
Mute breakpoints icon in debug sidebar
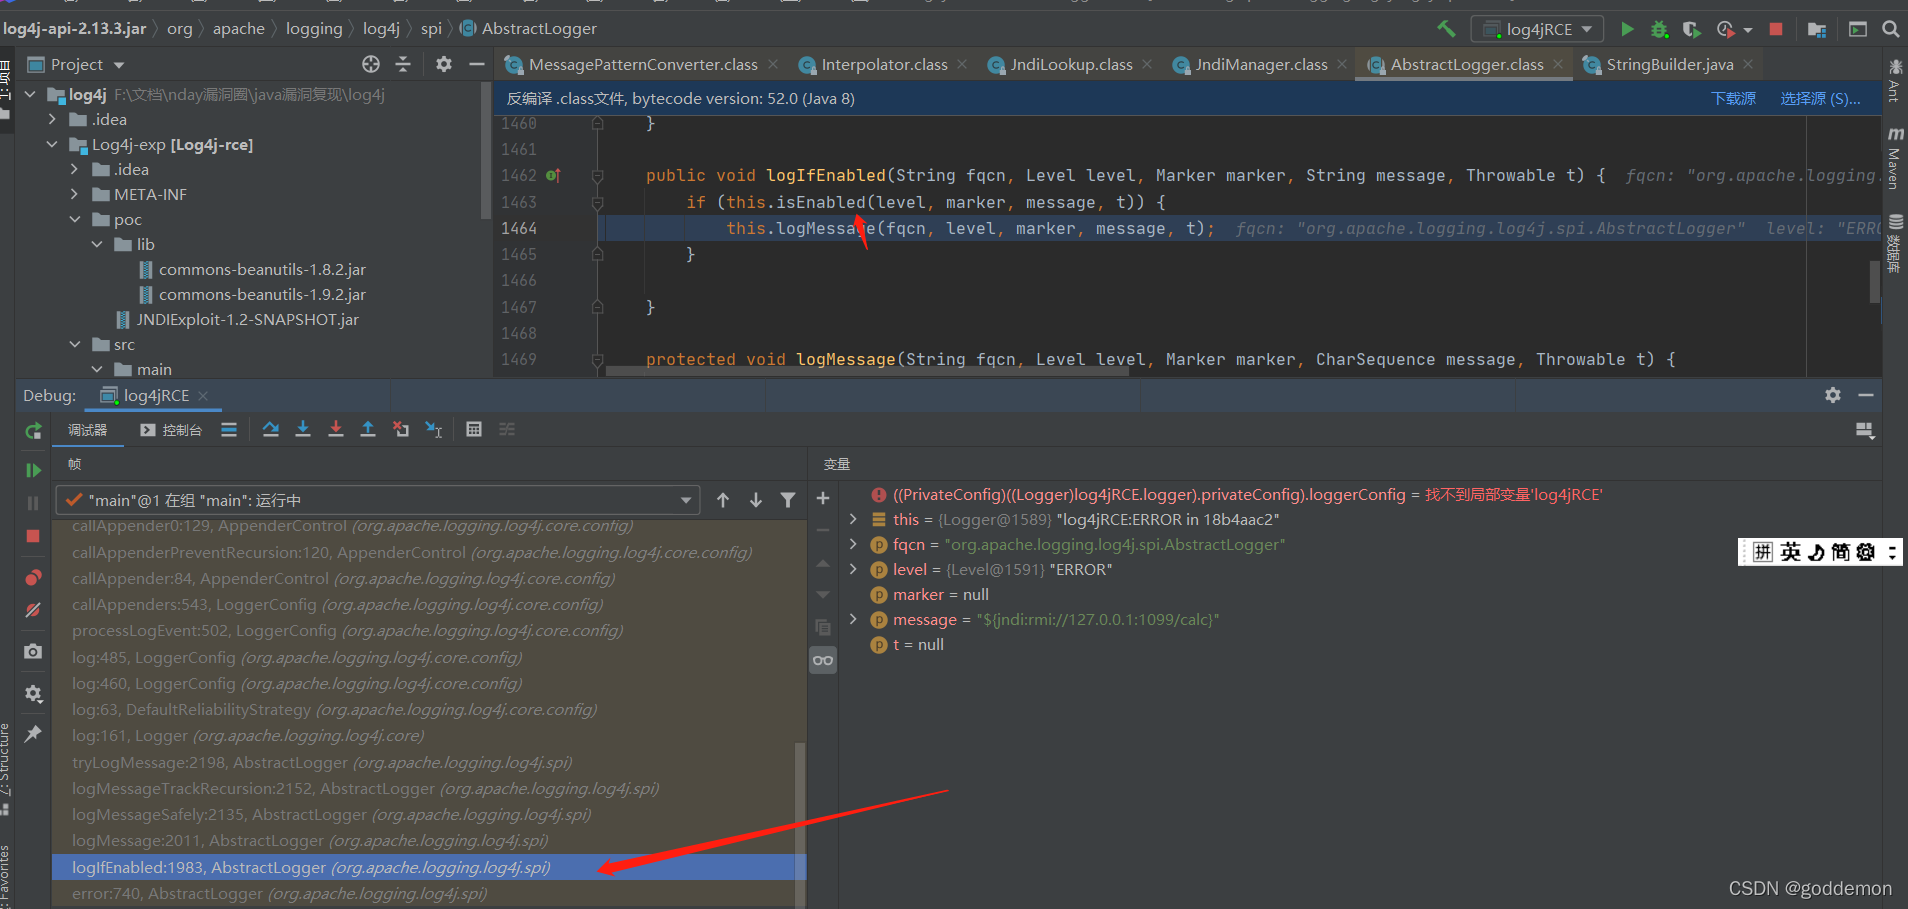[33, 610]
